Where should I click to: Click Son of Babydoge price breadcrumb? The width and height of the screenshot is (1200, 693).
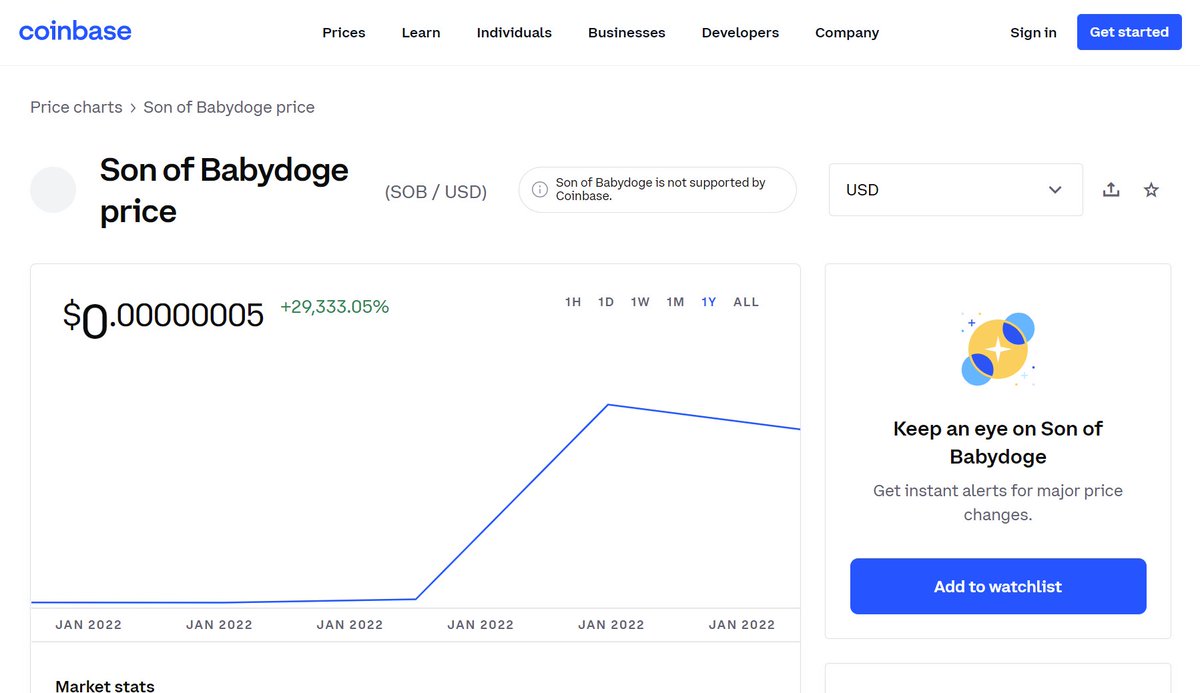point(229,107)
